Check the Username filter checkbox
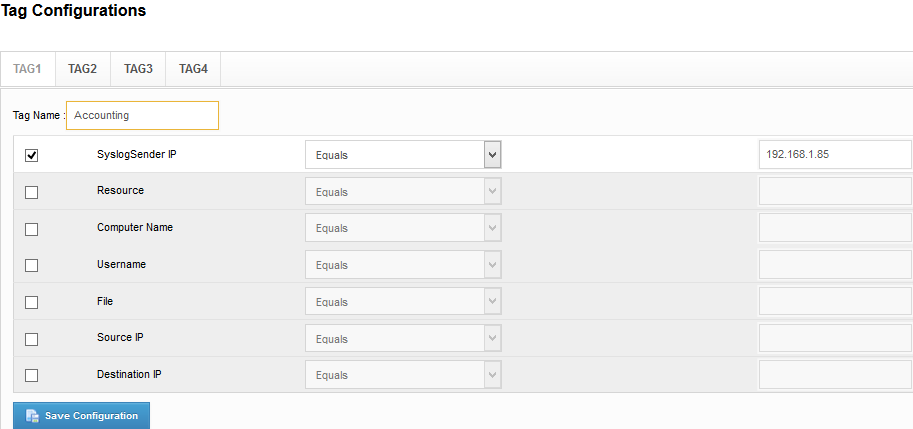Image resolution: width=913 pixels, height=429 pixels. pyautogui.click(x=31, y=266)
